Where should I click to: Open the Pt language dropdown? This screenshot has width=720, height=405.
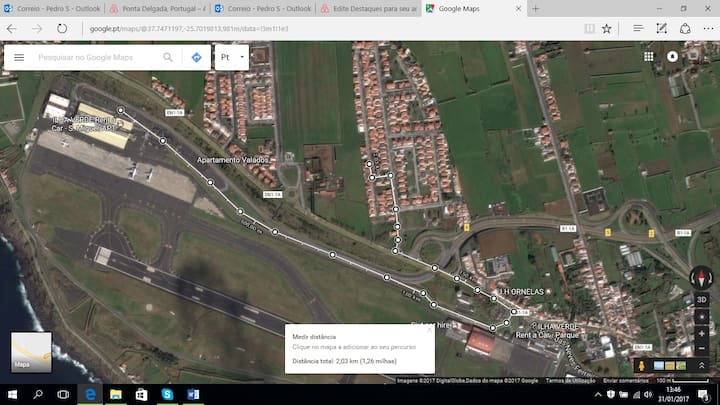[232, 58]
